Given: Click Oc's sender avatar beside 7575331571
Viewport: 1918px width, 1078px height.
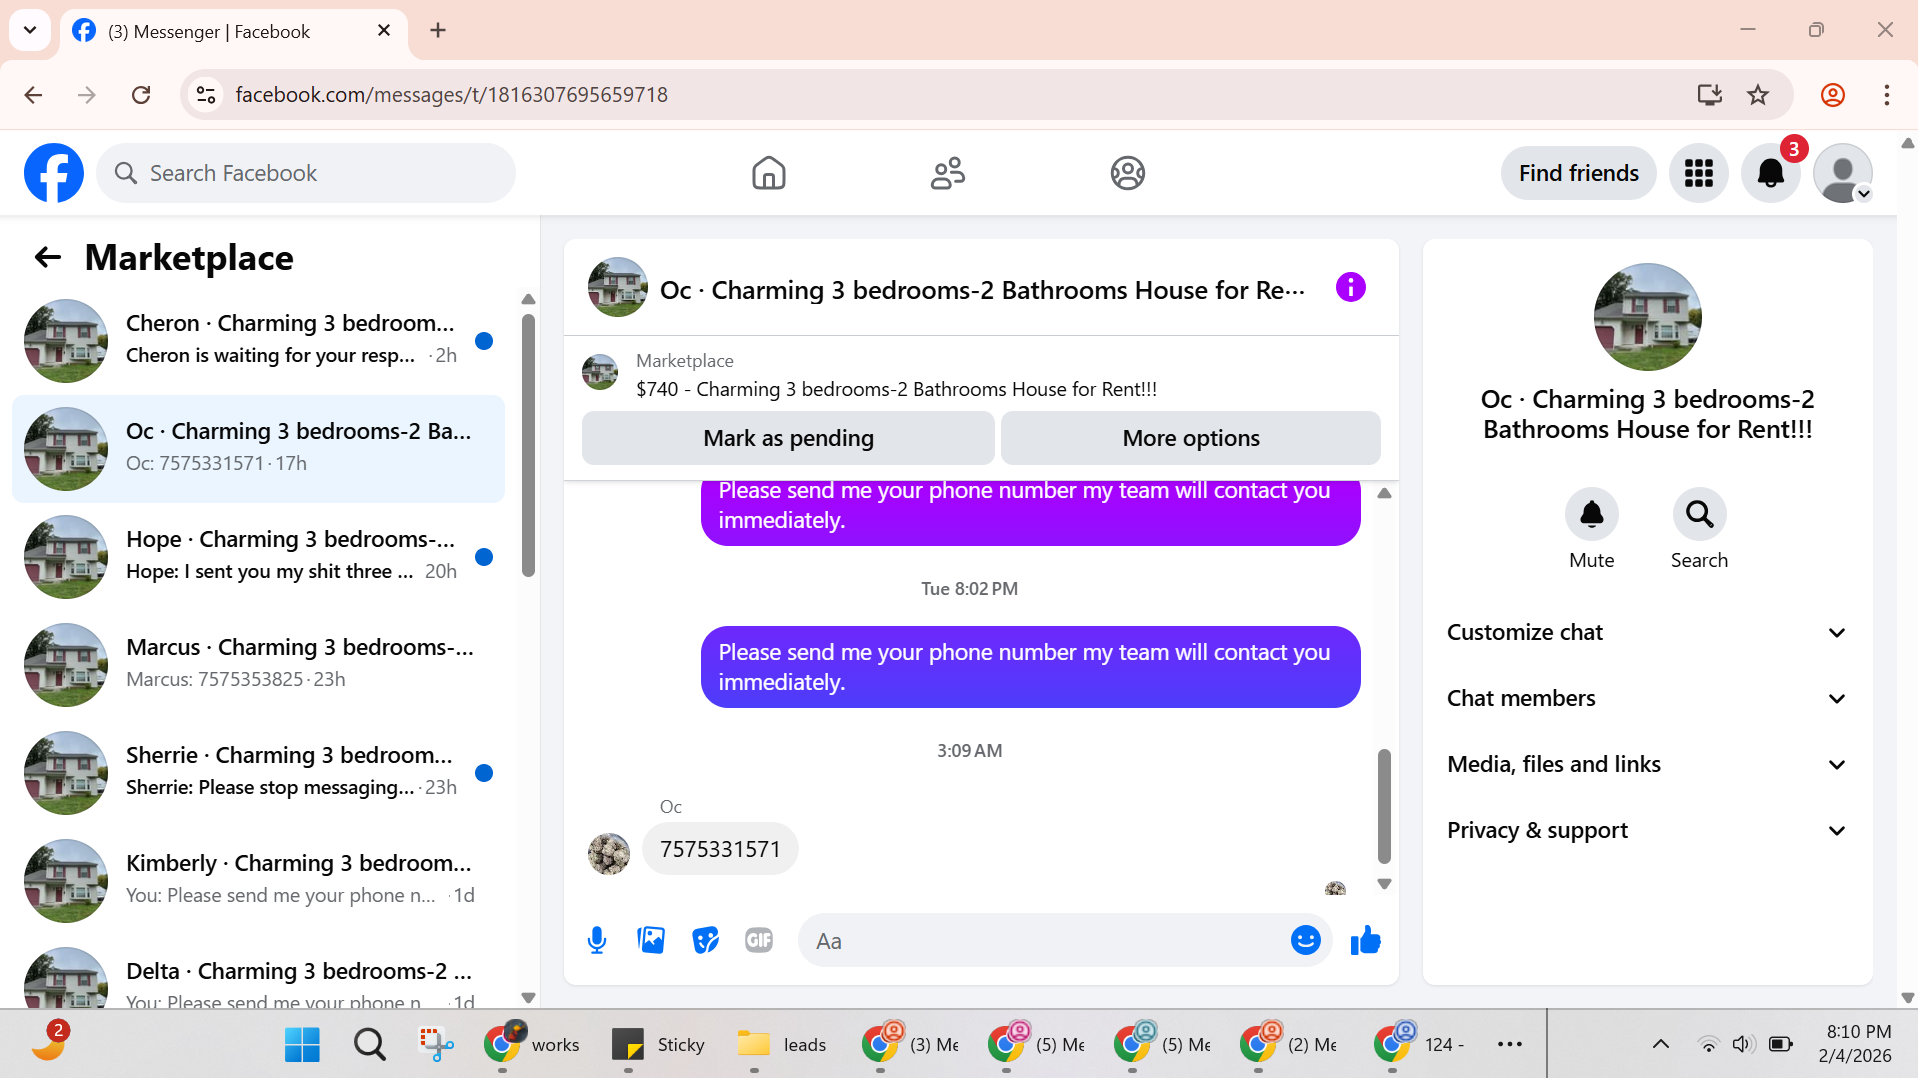Looking at the screenshot, I should click(609, 854).
